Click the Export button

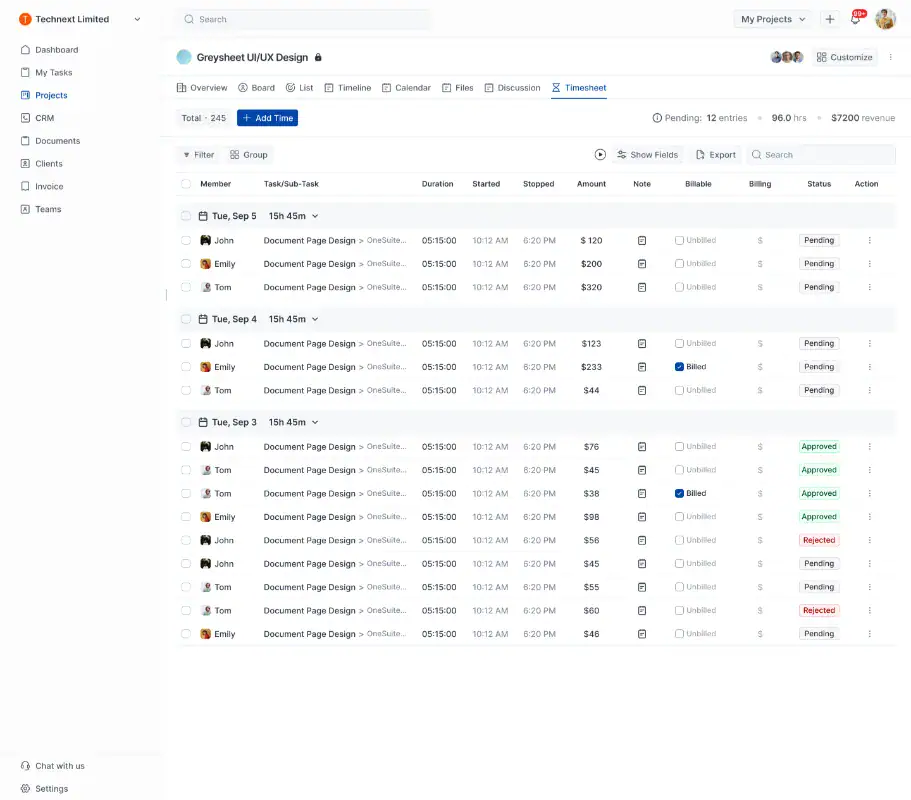pos(716,155)
